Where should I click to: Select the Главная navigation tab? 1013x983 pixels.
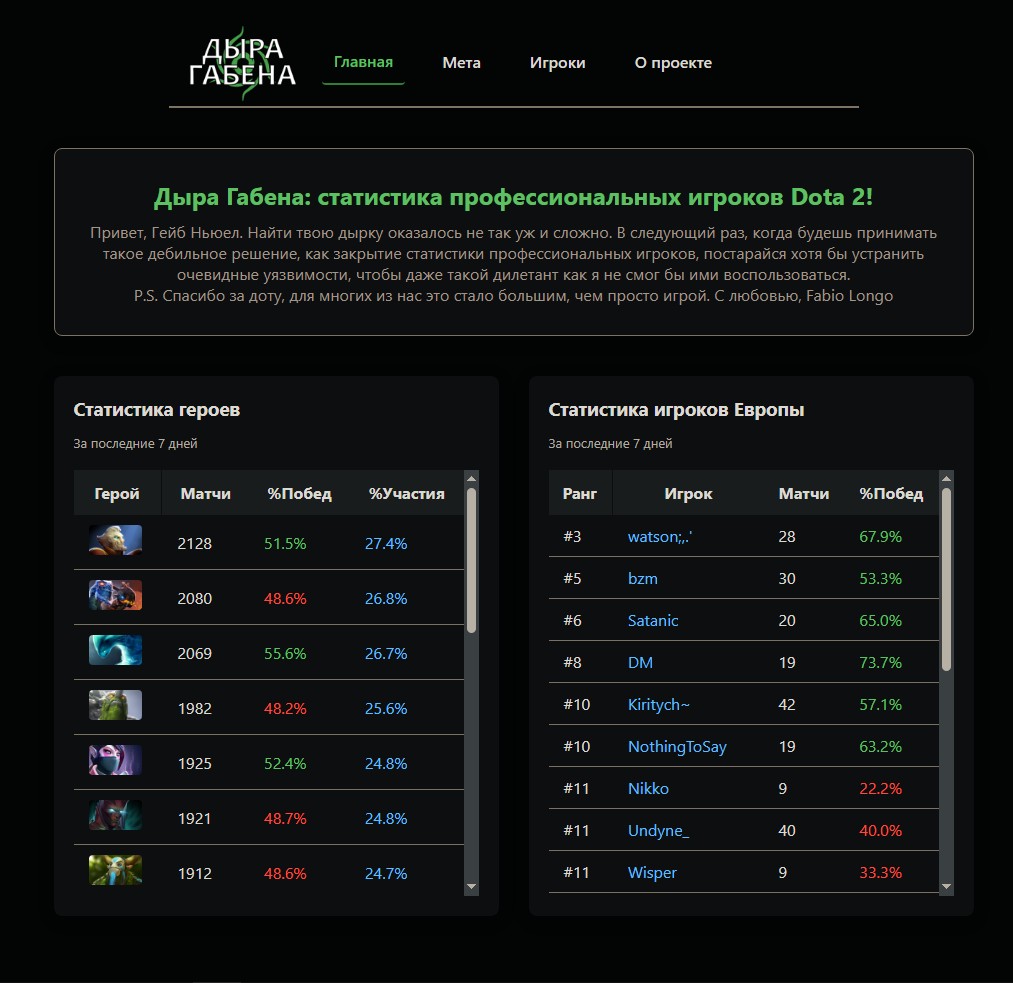[363, 63]
